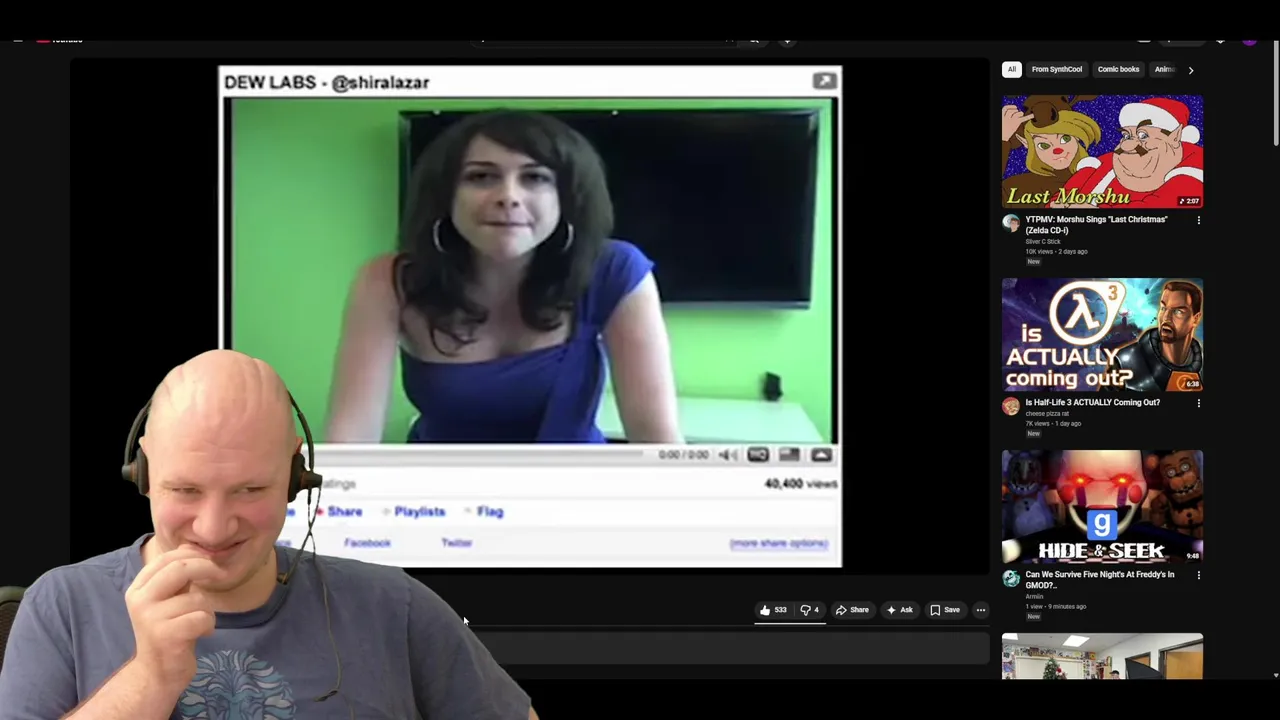Visit the cheese pizza rat channel name
1280x720 pixels.
(x=1047, y=414)
